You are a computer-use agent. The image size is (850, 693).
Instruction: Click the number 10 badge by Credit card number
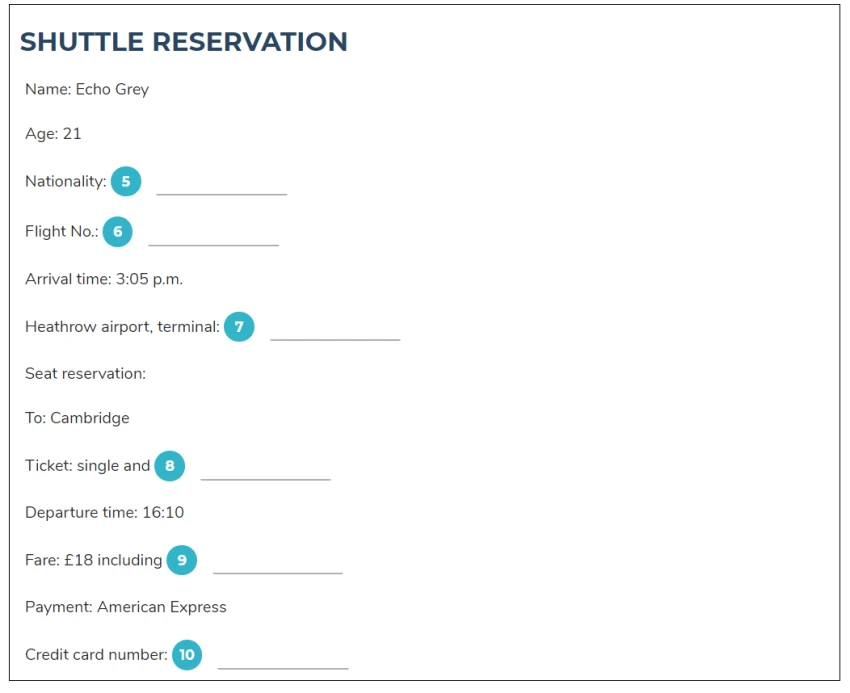[187, 655]
